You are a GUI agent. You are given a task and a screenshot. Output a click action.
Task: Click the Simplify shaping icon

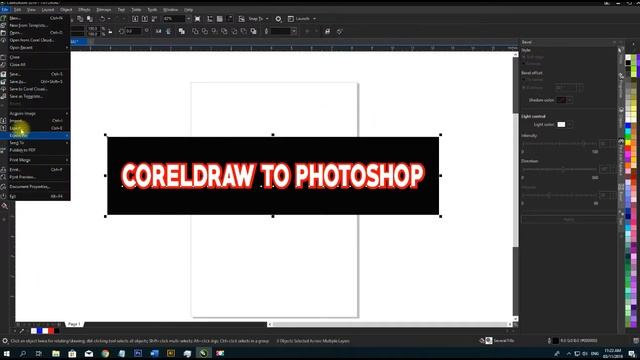224,31
